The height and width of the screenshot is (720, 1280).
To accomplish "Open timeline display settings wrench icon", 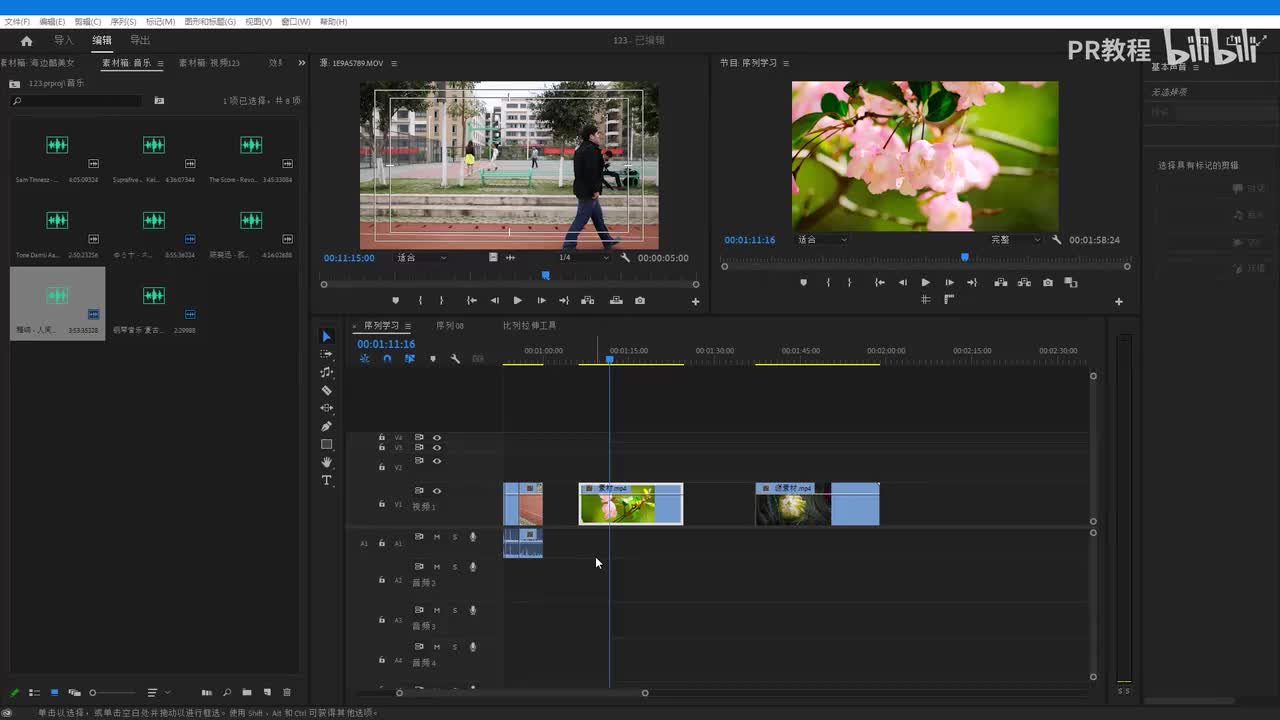I will tap(455, 359).
